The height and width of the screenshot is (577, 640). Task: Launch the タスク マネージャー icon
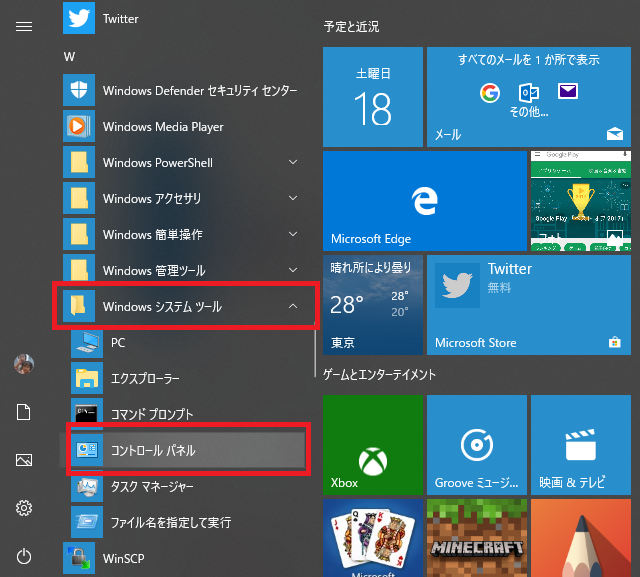point(87,486)
